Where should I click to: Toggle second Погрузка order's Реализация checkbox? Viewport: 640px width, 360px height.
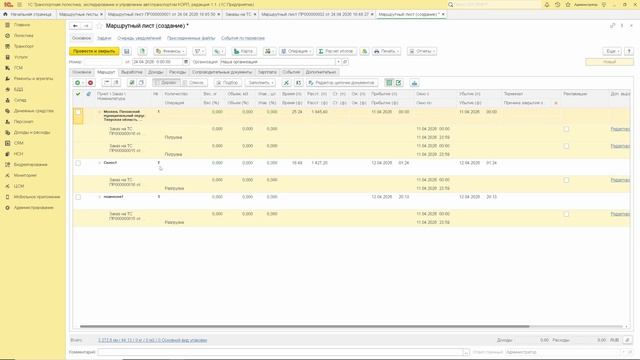point(566,146)
